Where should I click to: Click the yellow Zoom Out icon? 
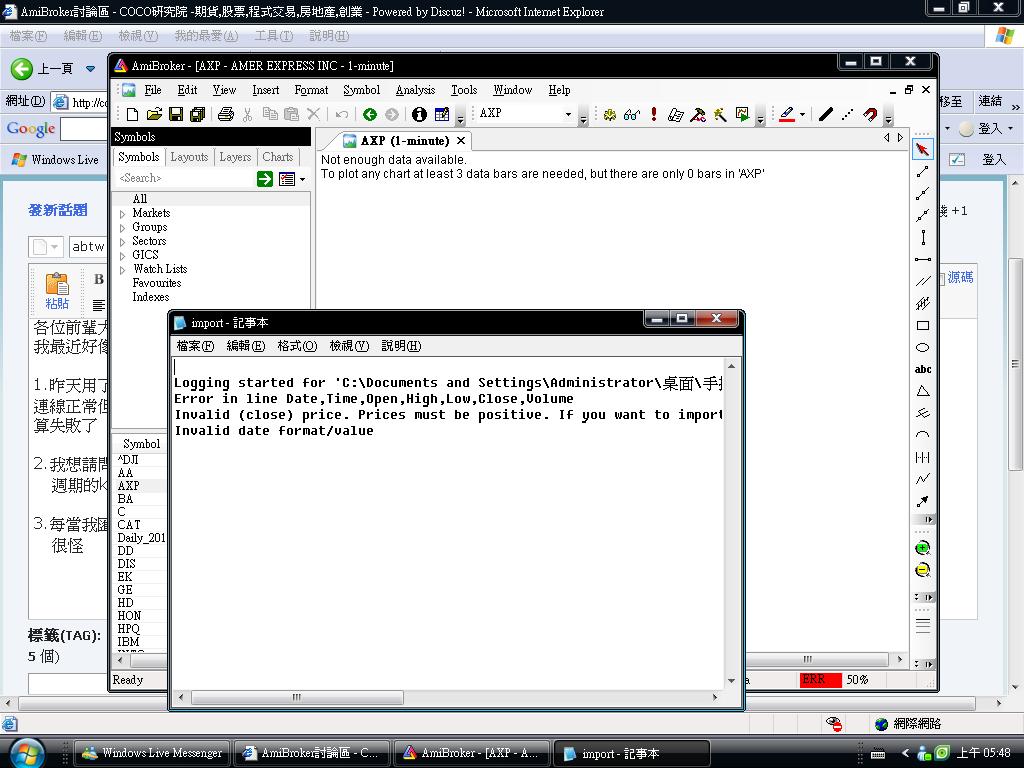click(922, 571)
